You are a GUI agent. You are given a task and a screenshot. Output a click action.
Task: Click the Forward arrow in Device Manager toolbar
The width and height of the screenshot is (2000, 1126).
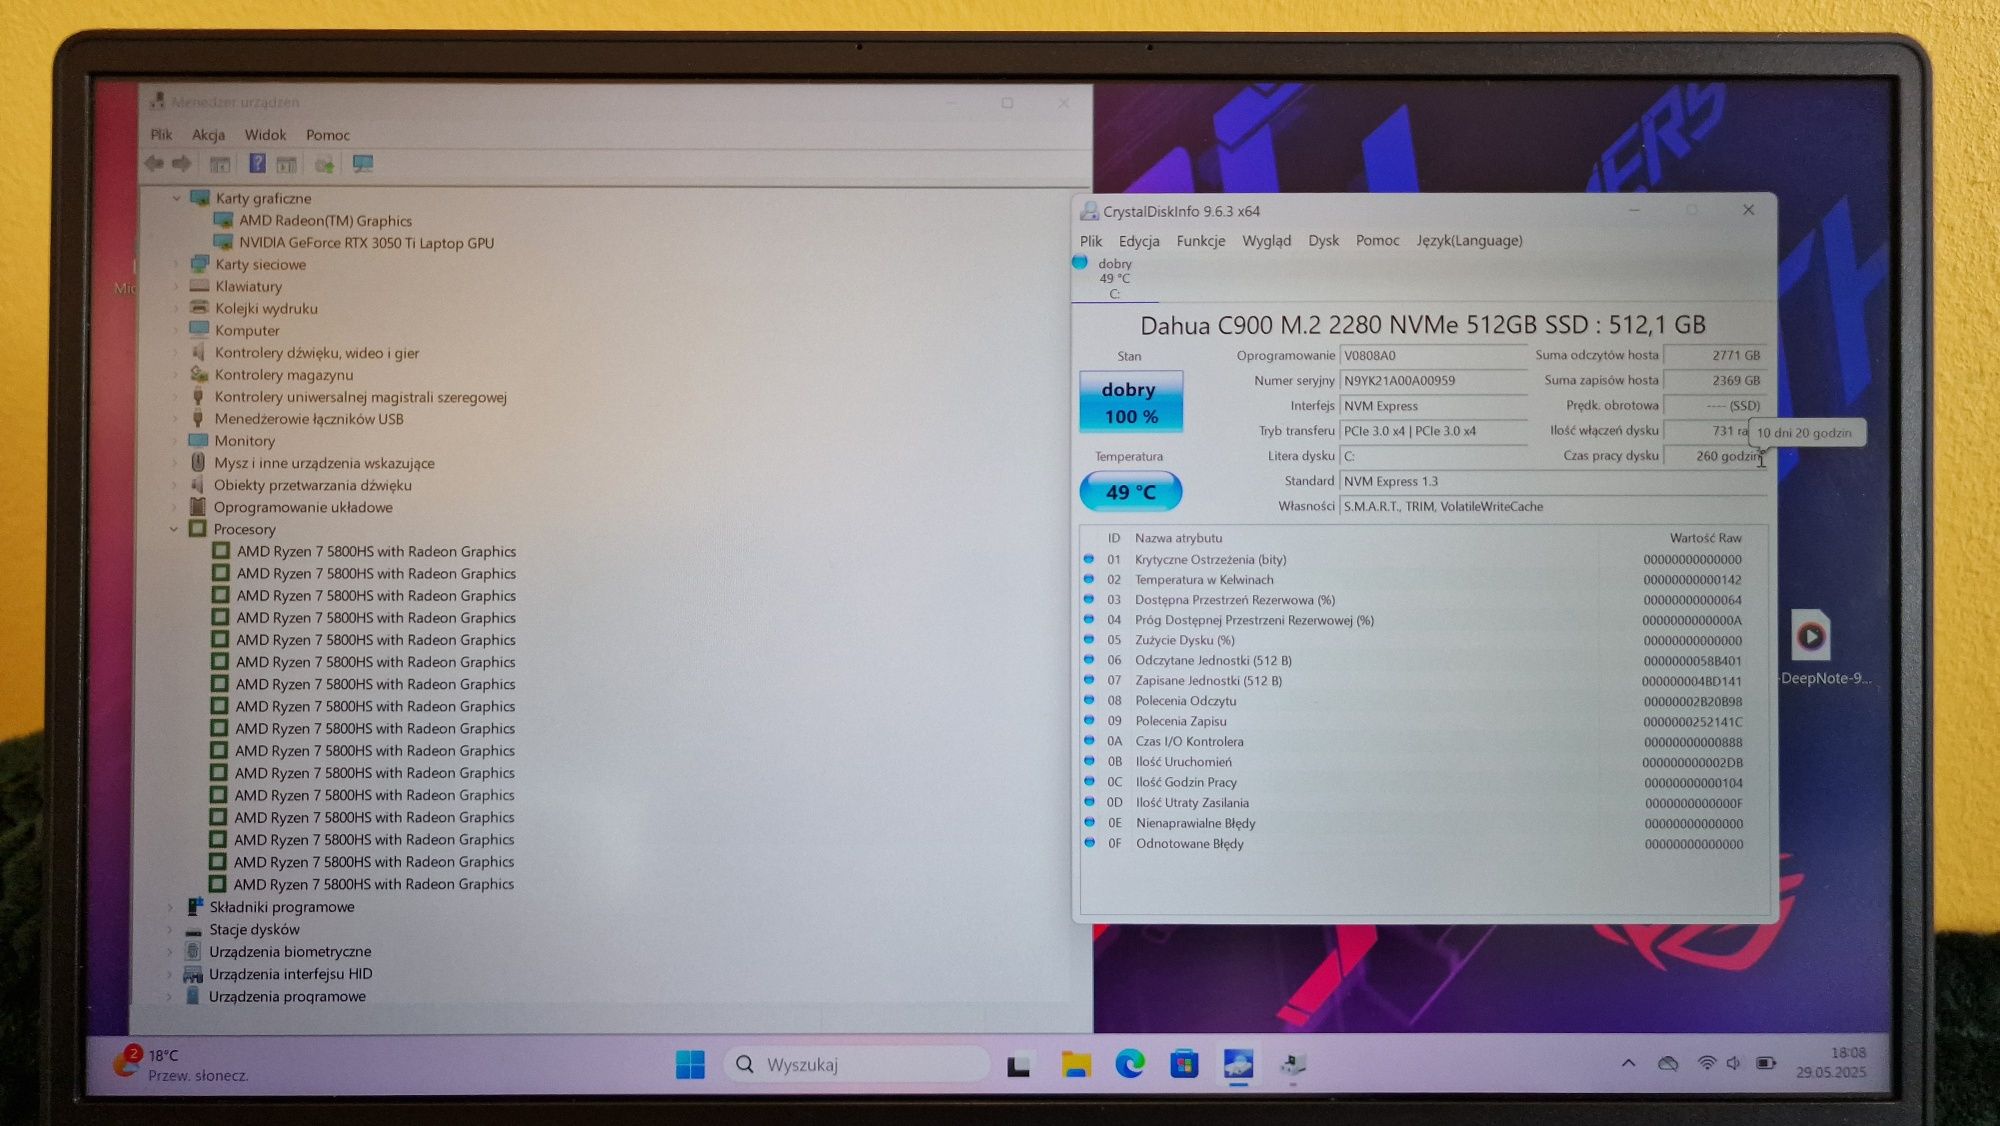182,164
